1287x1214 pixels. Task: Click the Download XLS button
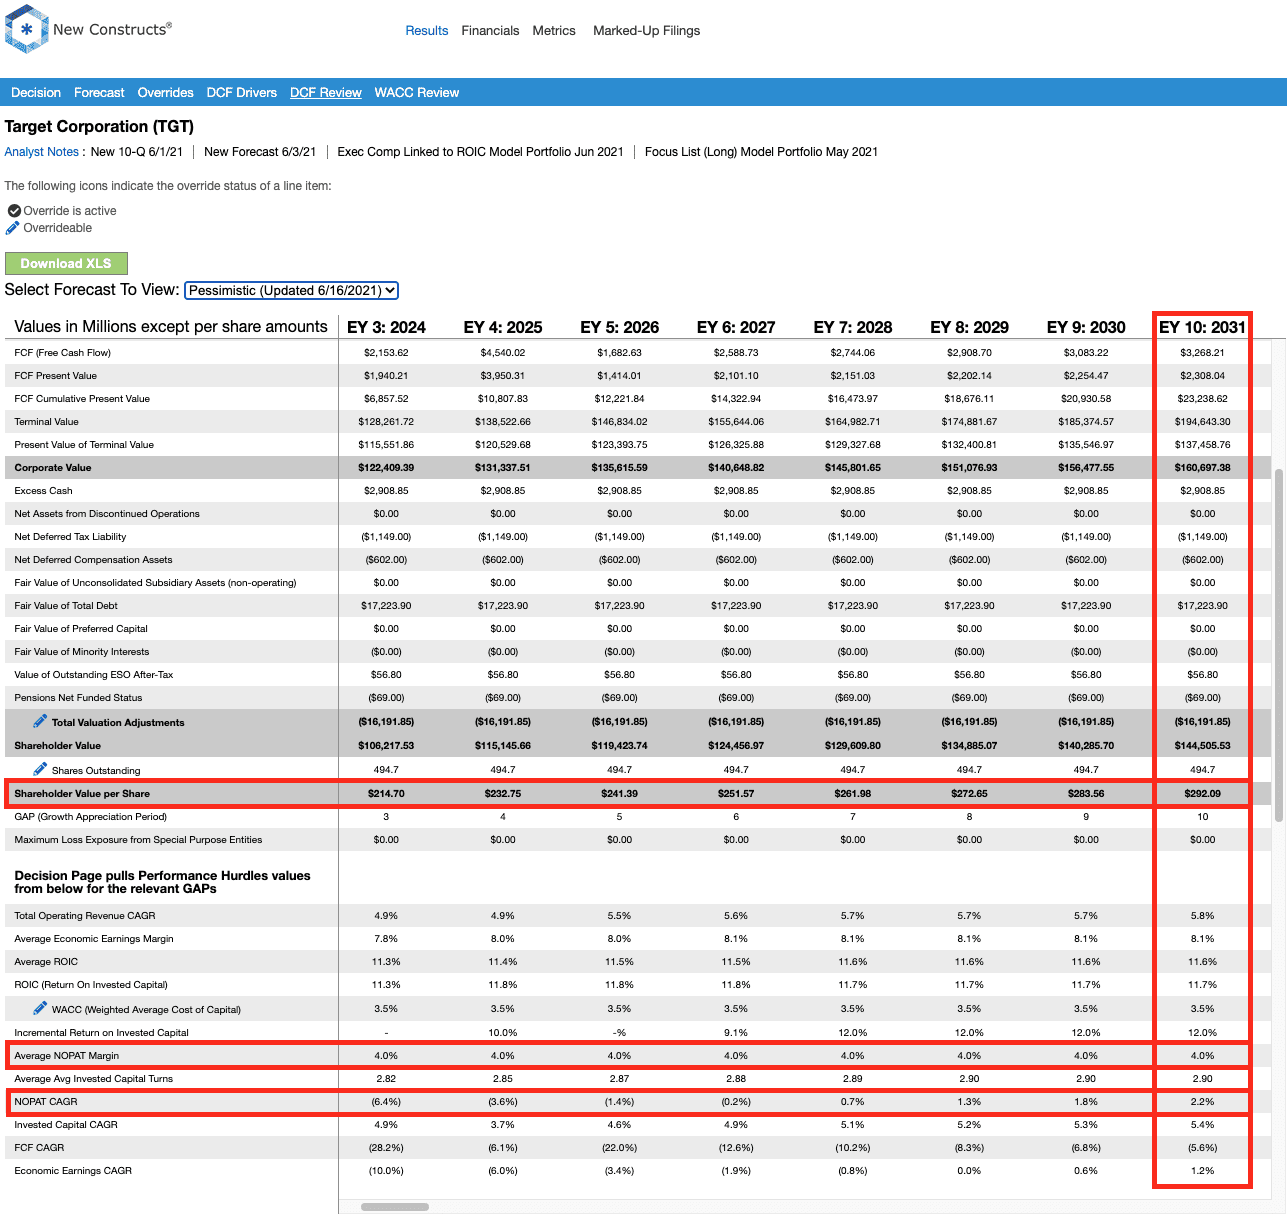click(x=66, y=263)
